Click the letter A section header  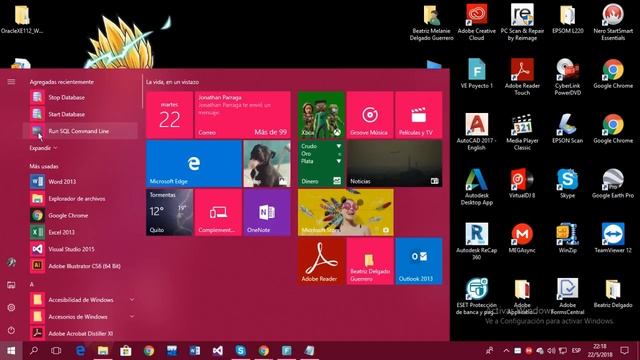(31, 284)
